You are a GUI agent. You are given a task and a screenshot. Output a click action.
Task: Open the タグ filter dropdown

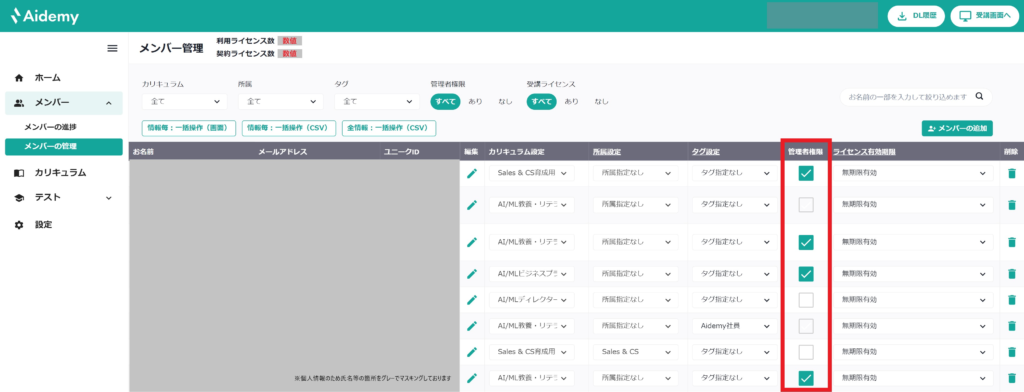[377, 101]
